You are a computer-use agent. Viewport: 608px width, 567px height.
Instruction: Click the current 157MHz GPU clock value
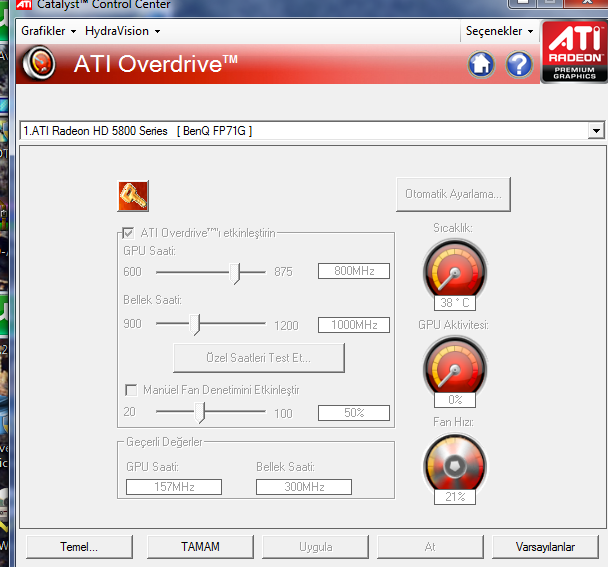point(174,487)
